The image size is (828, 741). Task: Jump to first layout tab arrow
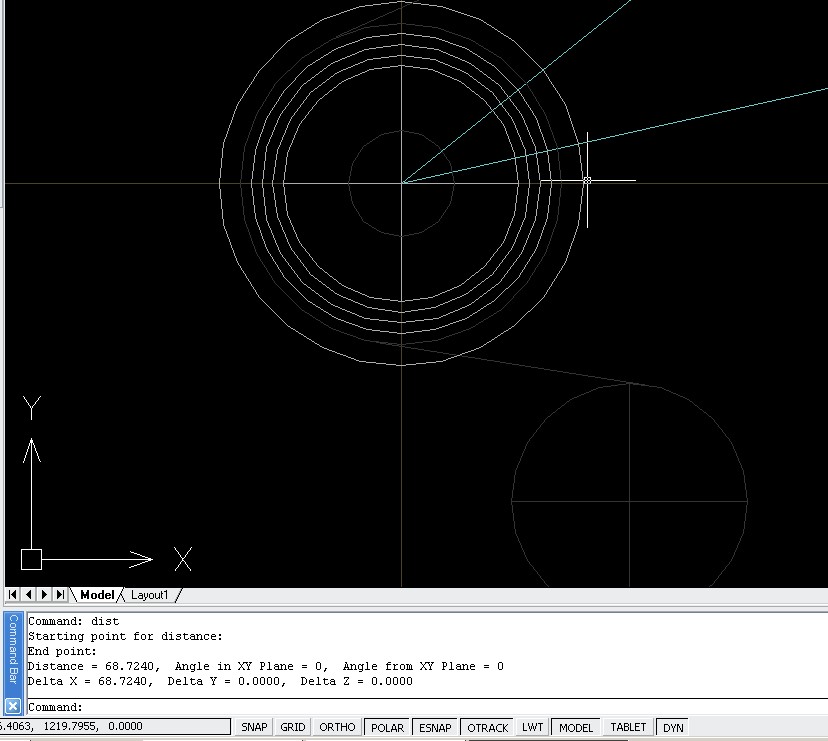point(13,595)
